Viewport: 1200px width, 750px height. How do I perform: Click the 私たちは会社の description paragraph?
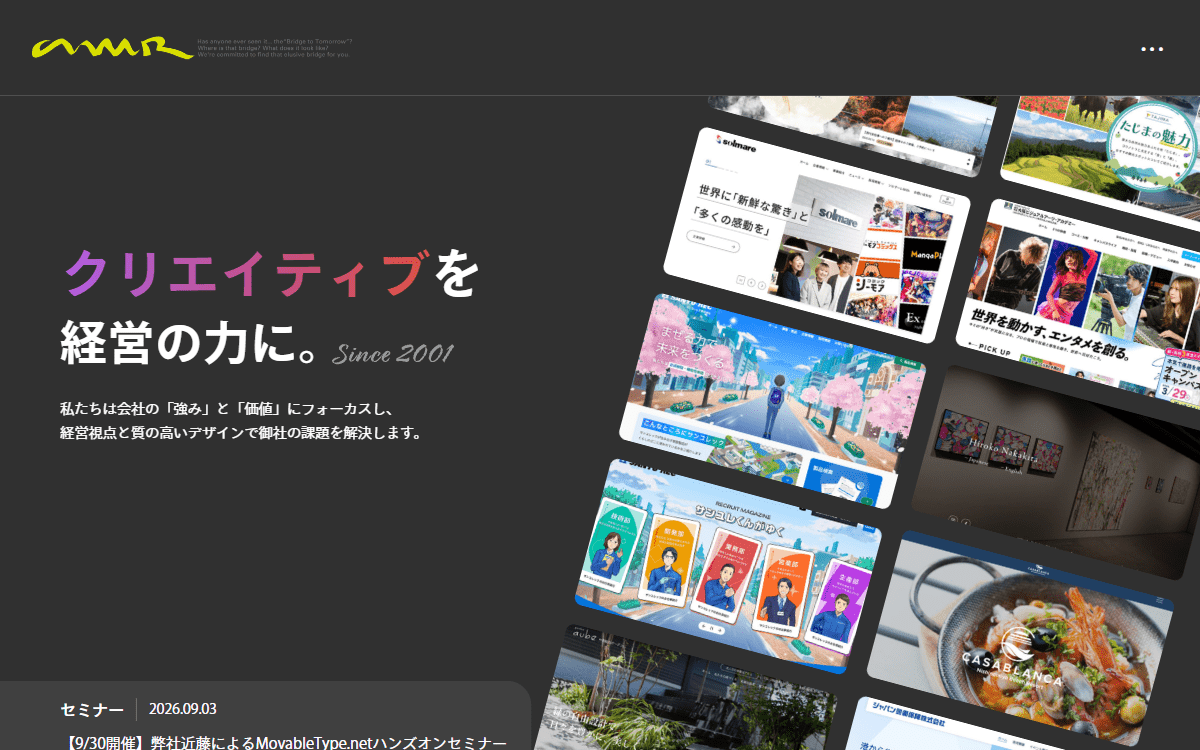tap(242, 421)
